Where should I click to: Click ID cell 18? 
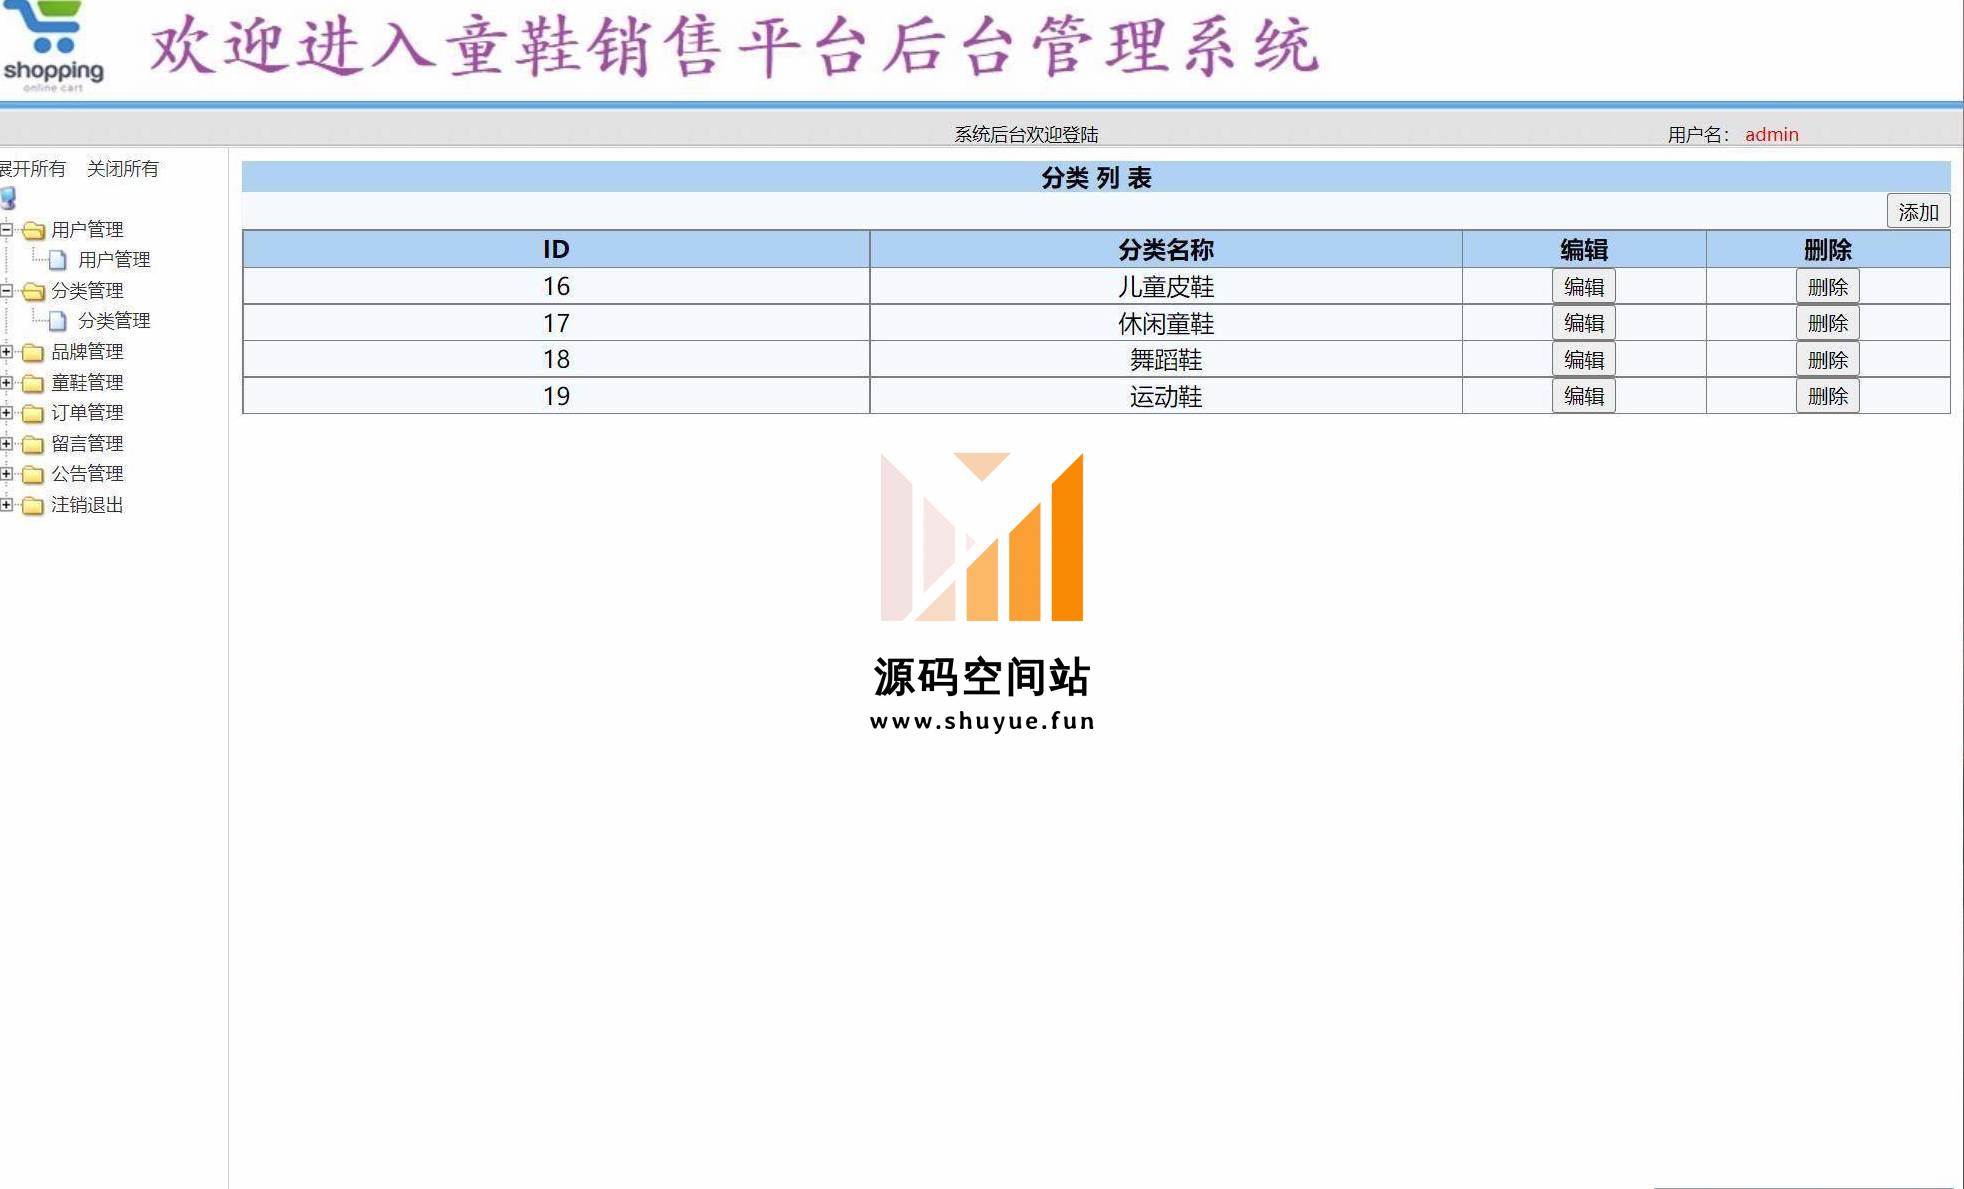[x=556, y=360]
